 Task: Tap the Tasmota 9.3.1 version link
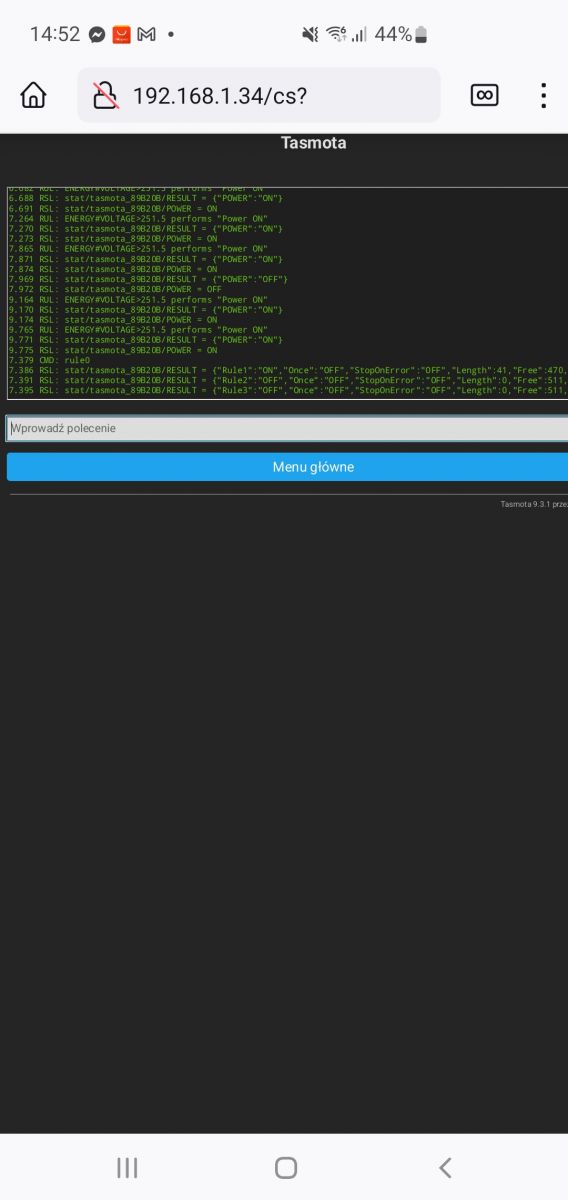coord(534,504)
